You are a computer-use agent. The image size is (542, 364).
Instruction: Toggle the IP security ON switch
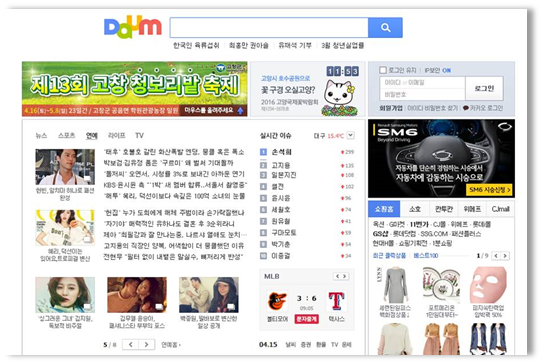click(x=447, y=71)
